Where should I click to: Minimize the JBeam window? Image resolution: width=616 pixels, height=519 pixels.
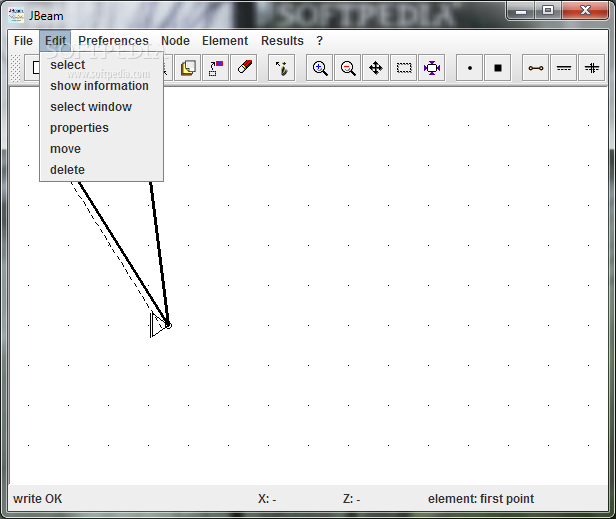pyautogui.click(x=521, y=10)
